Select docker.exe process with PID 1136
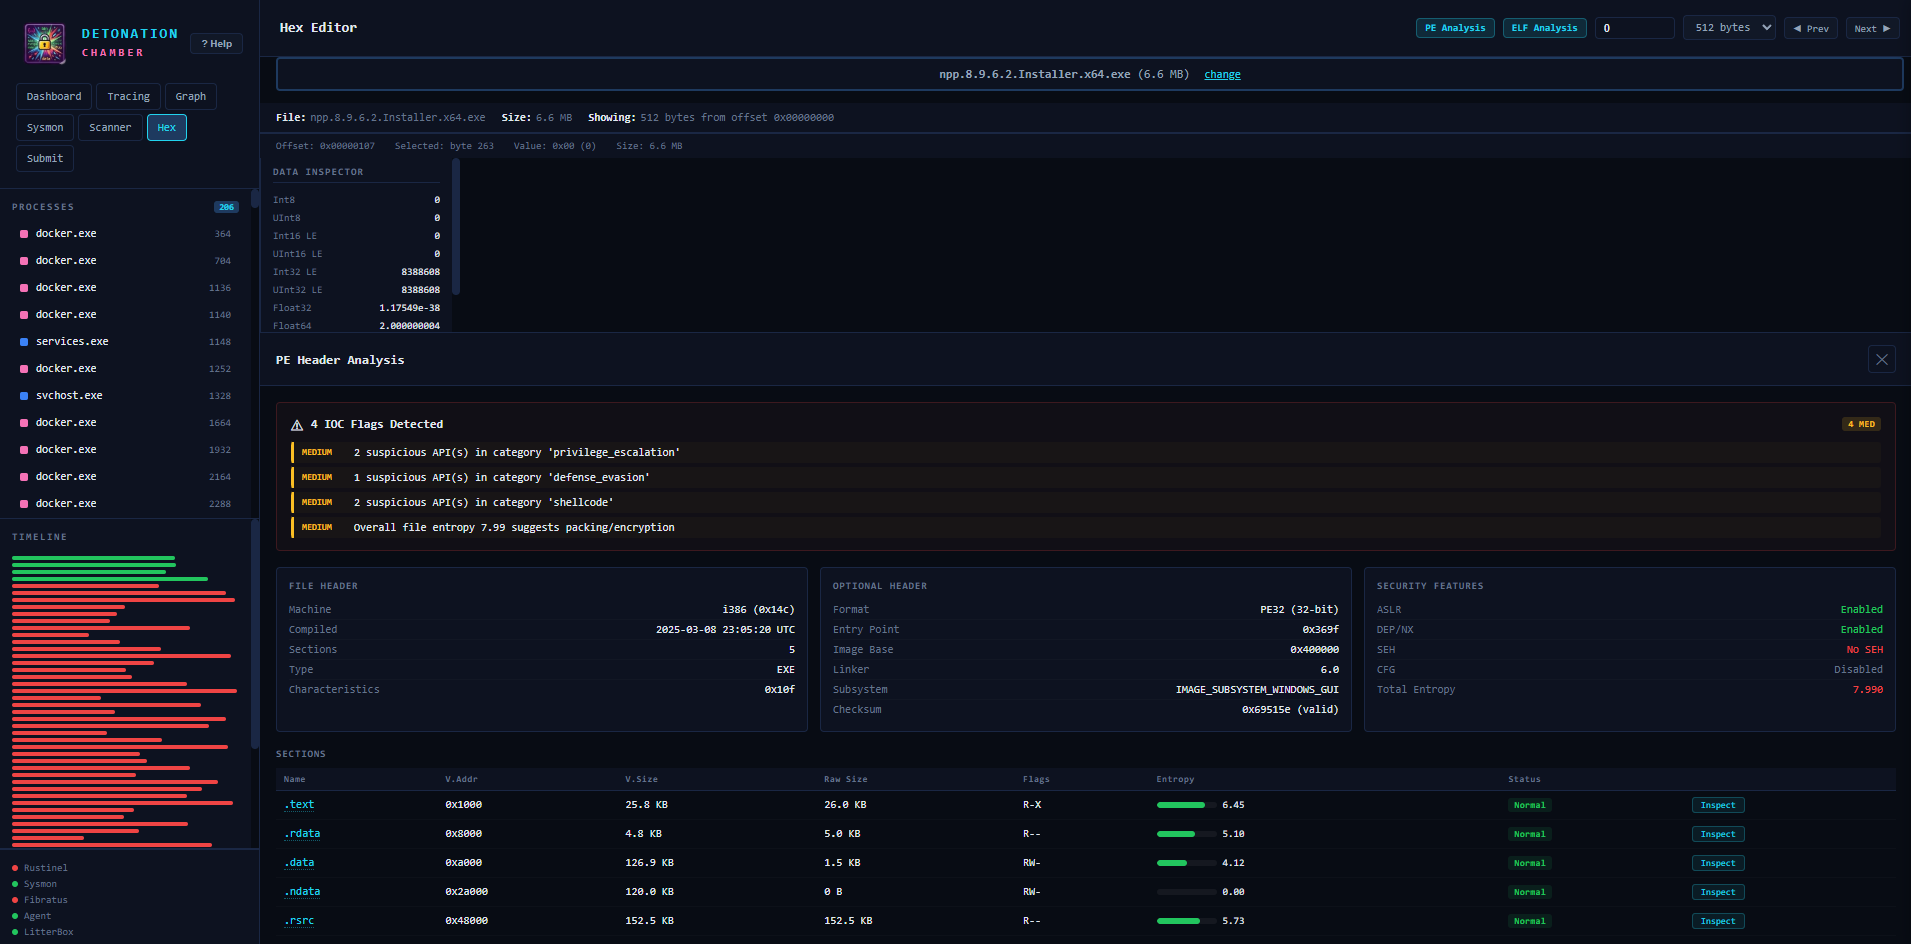This screenshot has height=944, width=1911. 125,288
